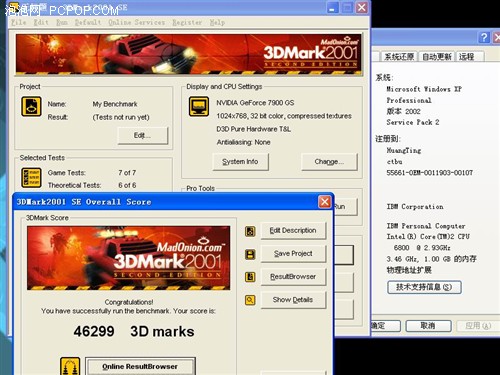Click the display monitor icon
The width and height of the screenshot is (500, 375).
tap(199, 107)
